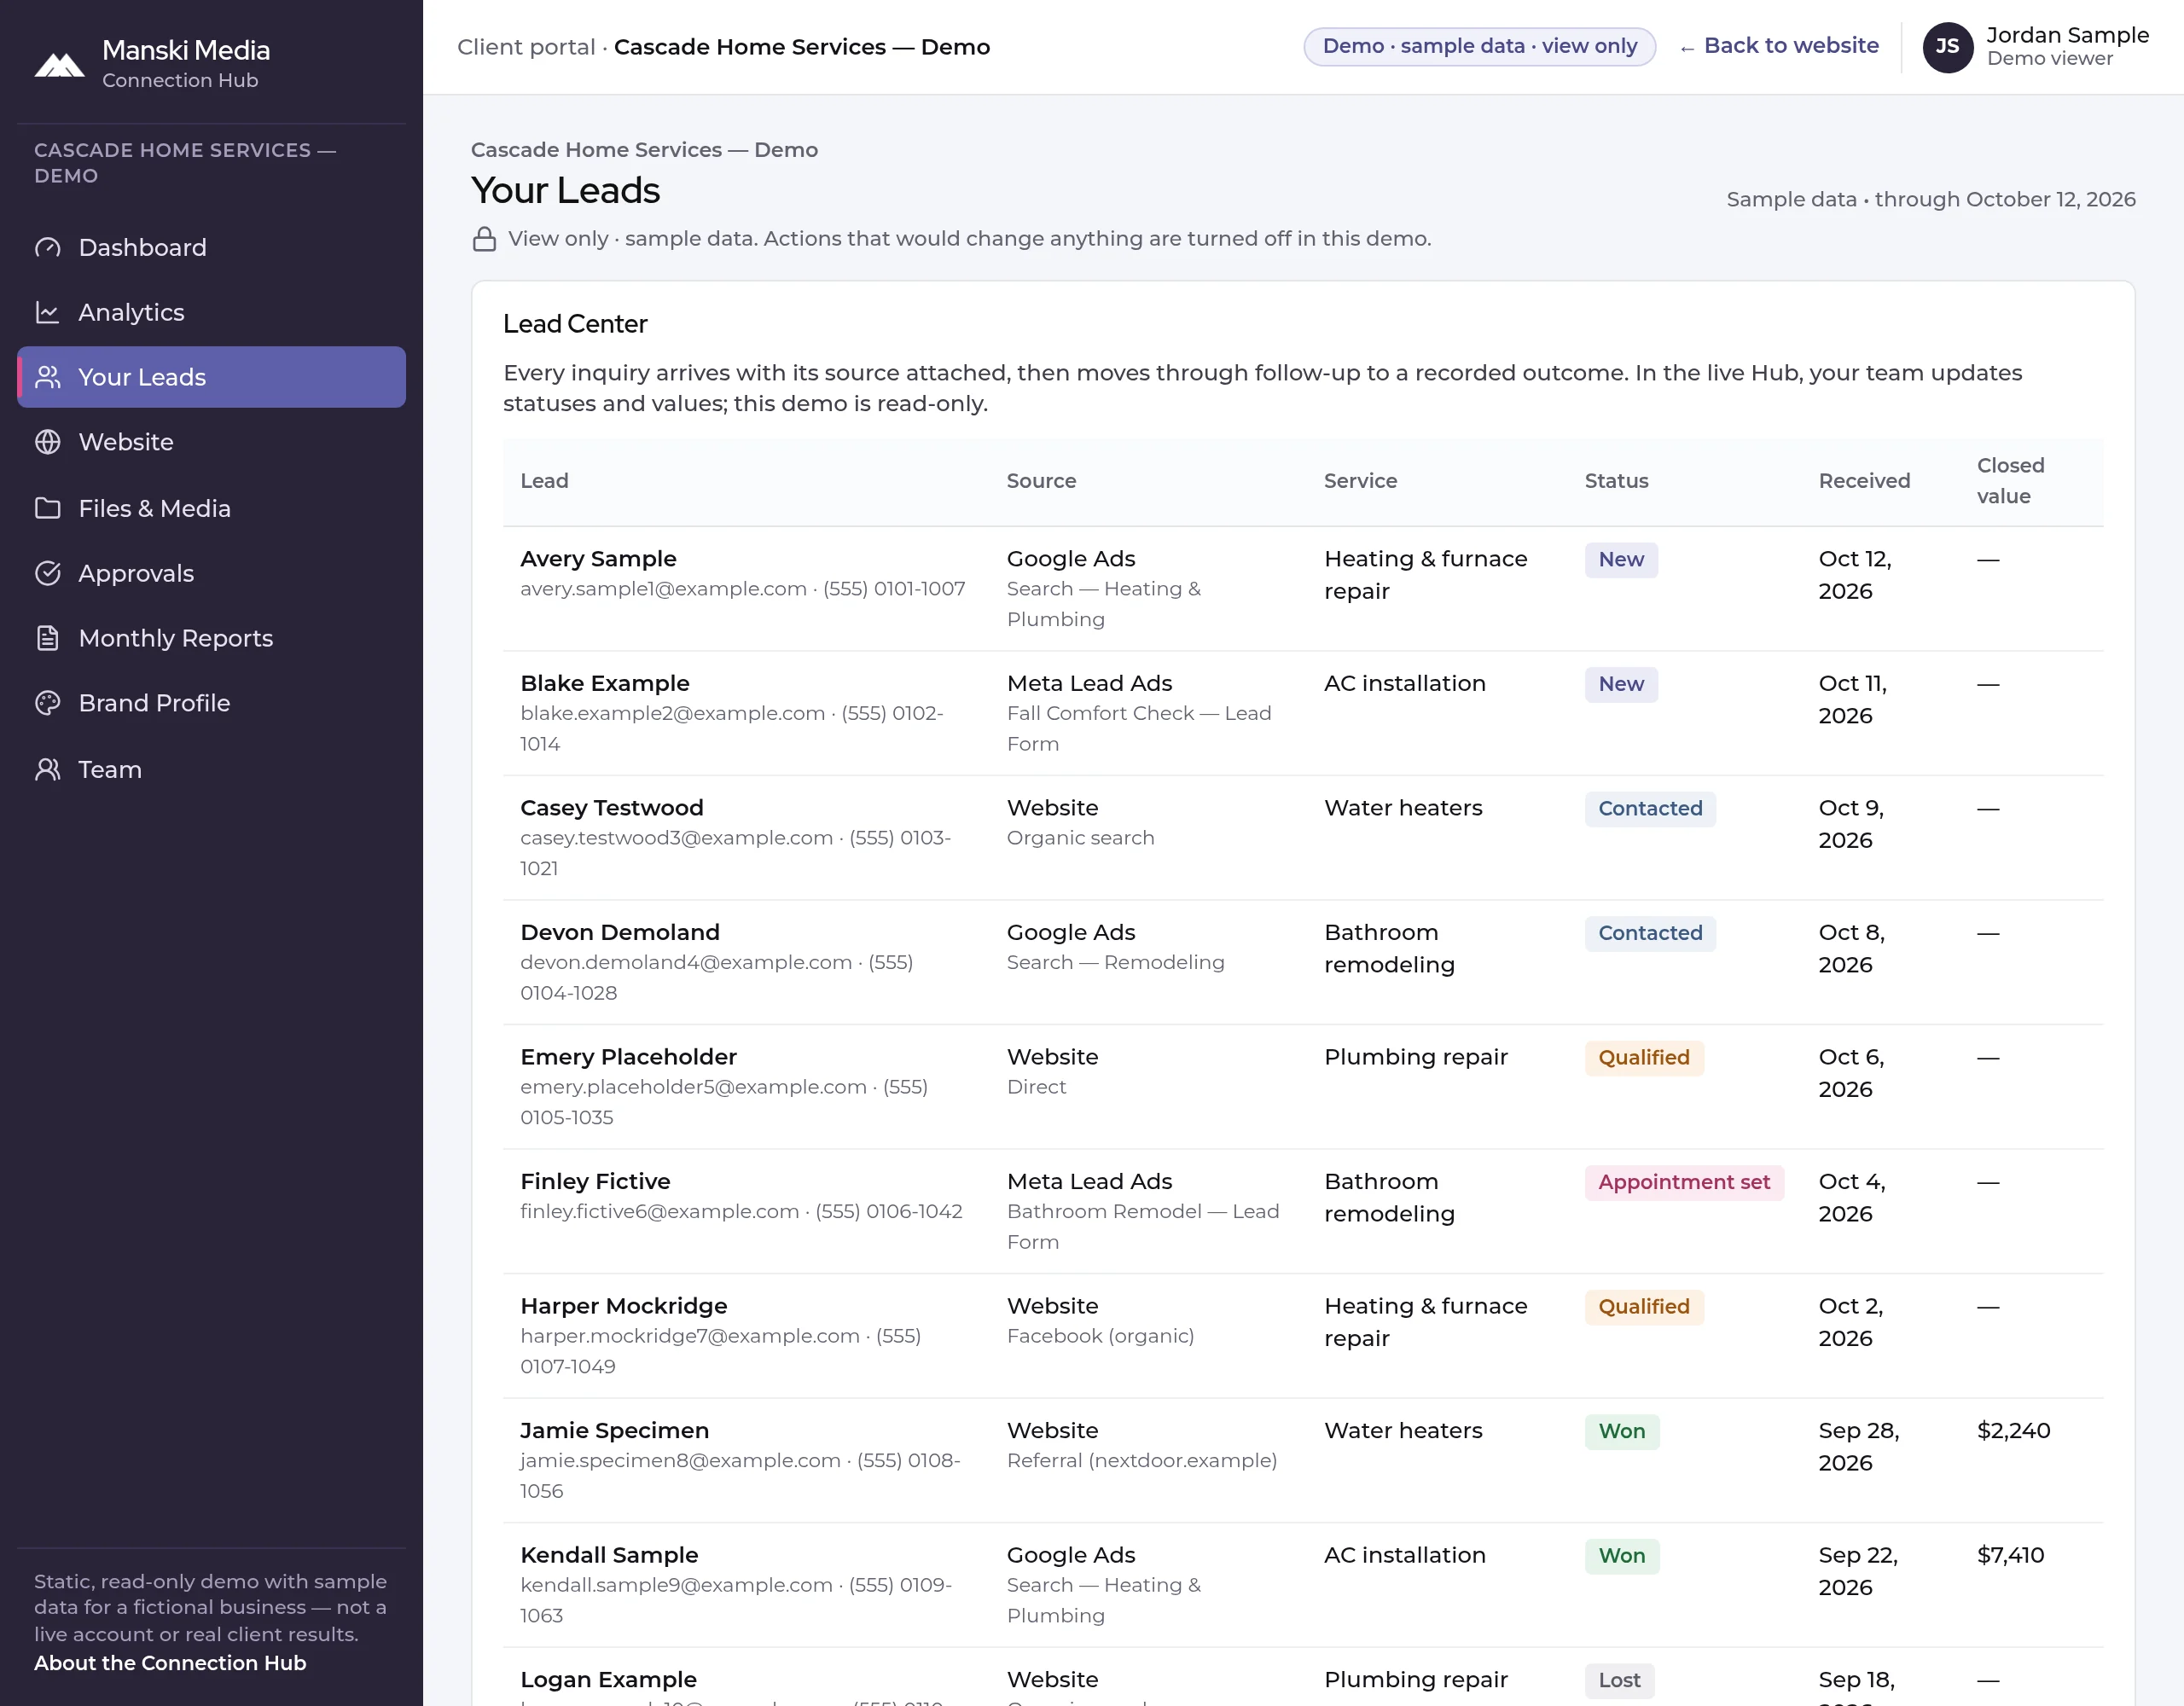
Task: Click the Back to website link
Action: coord(1779,46)
